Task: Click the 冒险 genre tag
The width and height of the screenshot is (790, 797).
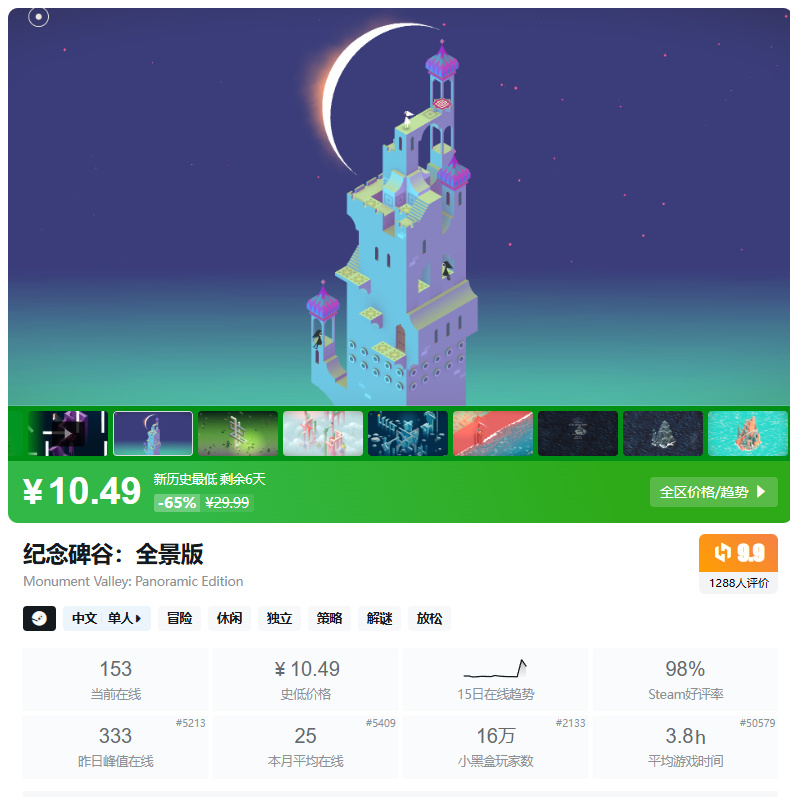Action: (x=179, y=618)
